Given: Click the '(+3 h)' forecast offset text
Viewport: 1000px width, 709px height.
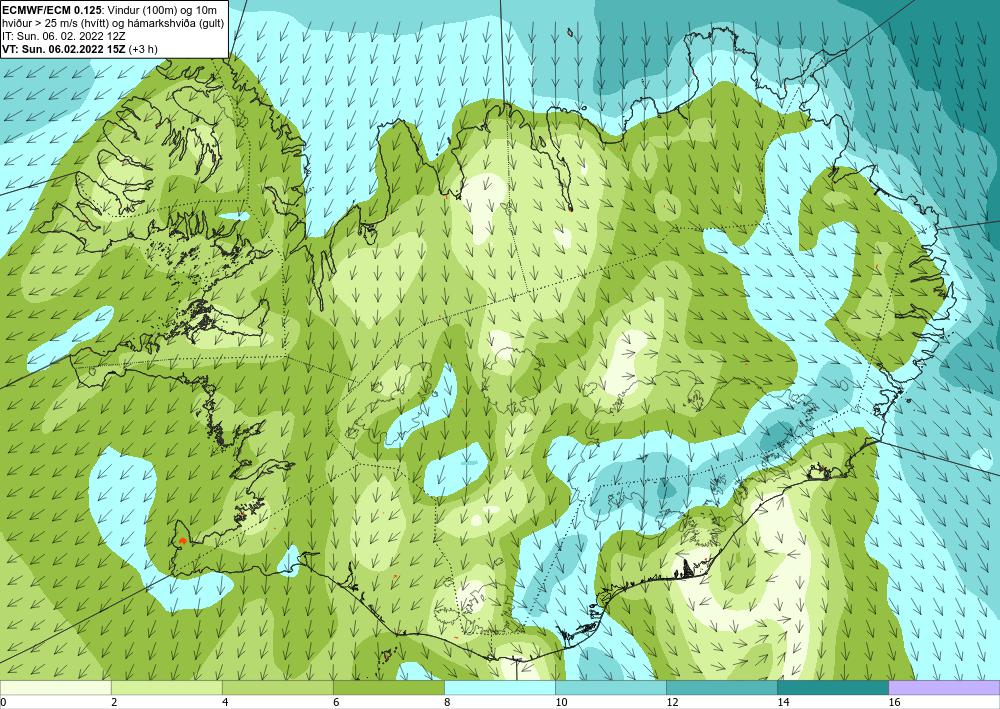Looking at the screenshot, I should (143, 49).
